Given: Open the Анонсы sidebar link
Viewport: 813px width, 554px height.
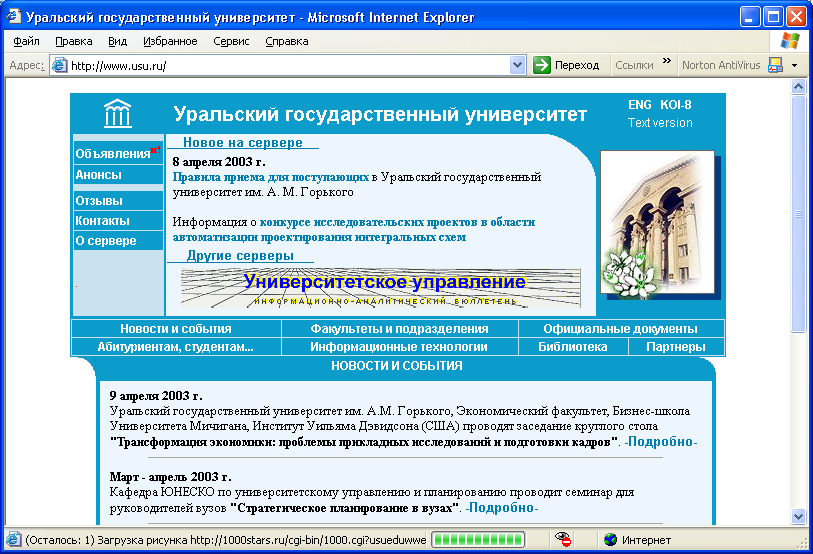Looking at the screenshot, I should point(118,175).
